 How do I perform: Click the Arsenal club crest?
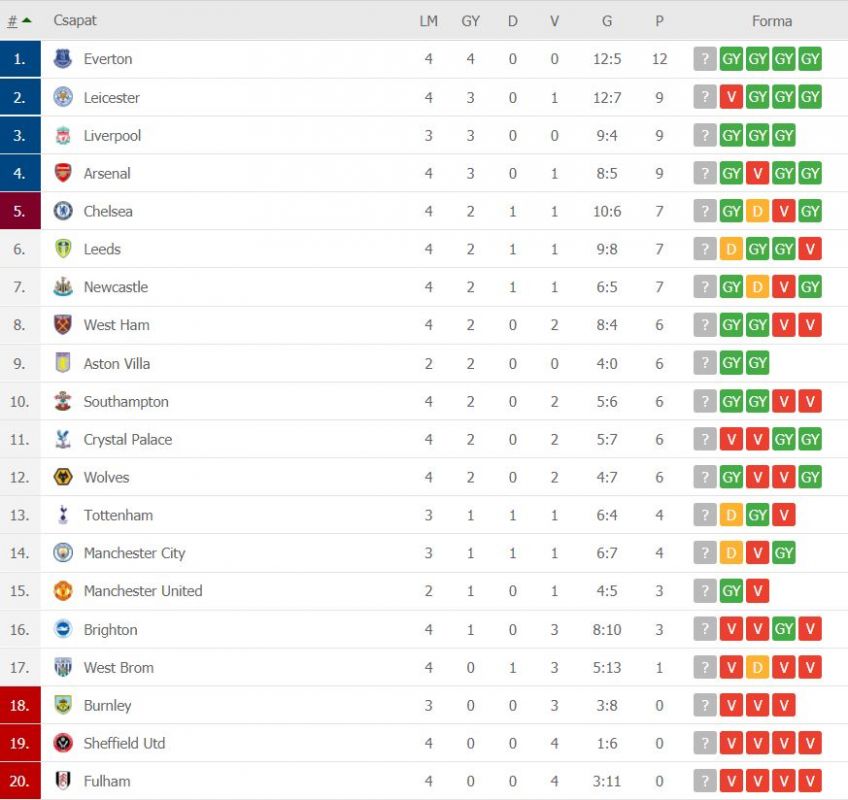(x=63, y=173)
